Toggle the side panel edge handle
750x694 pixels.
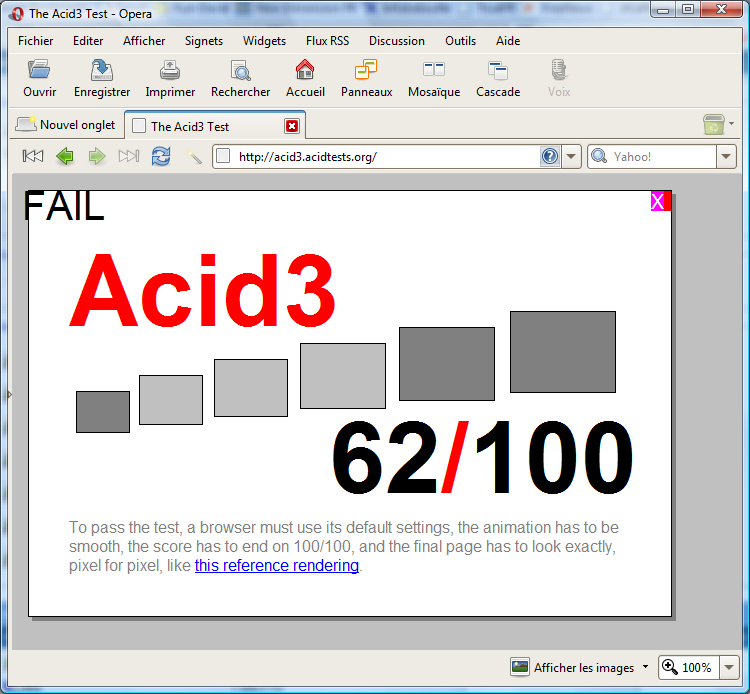9,395
